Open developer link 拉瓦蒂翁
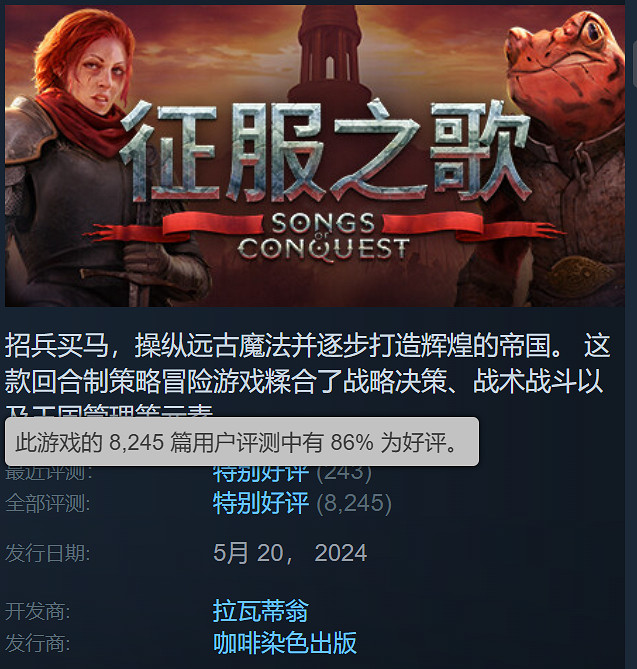The image size is (637, 669). [261, 611]
